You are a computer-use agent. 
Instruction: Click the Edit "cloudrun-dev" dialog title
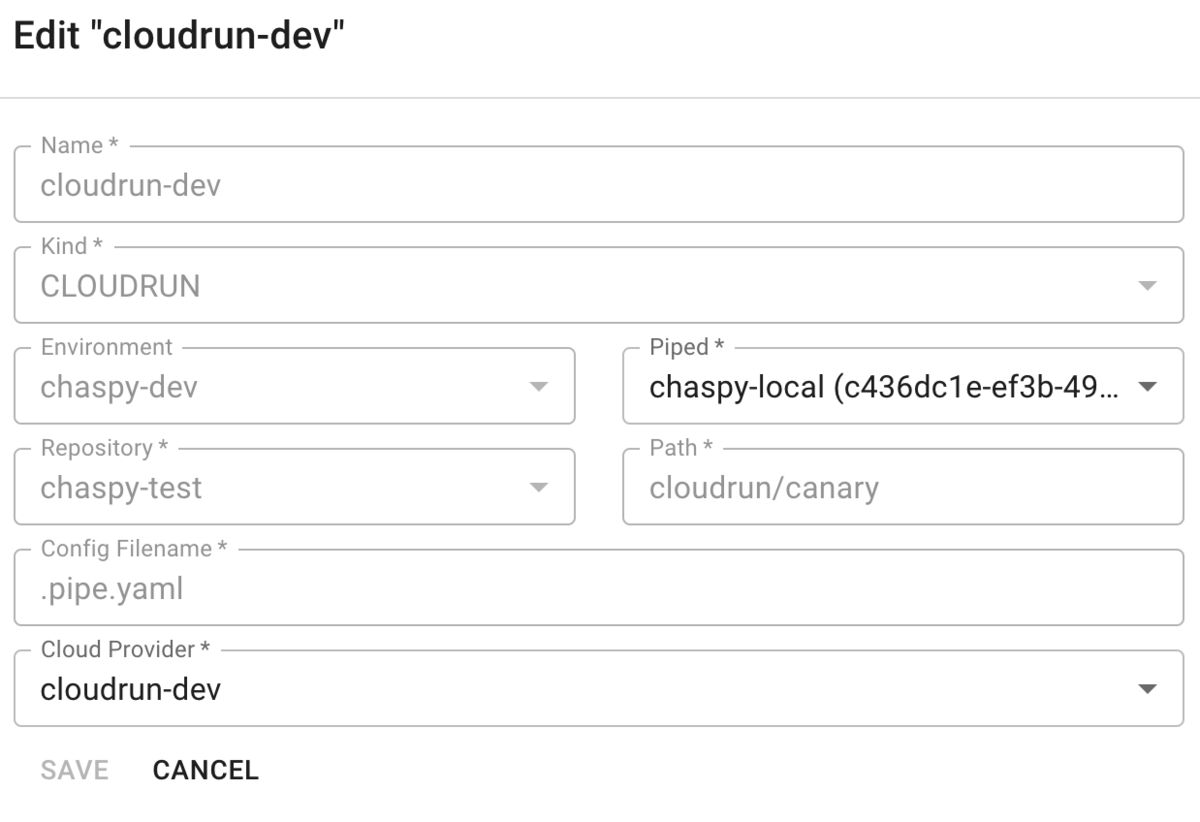tap(178, 37)
